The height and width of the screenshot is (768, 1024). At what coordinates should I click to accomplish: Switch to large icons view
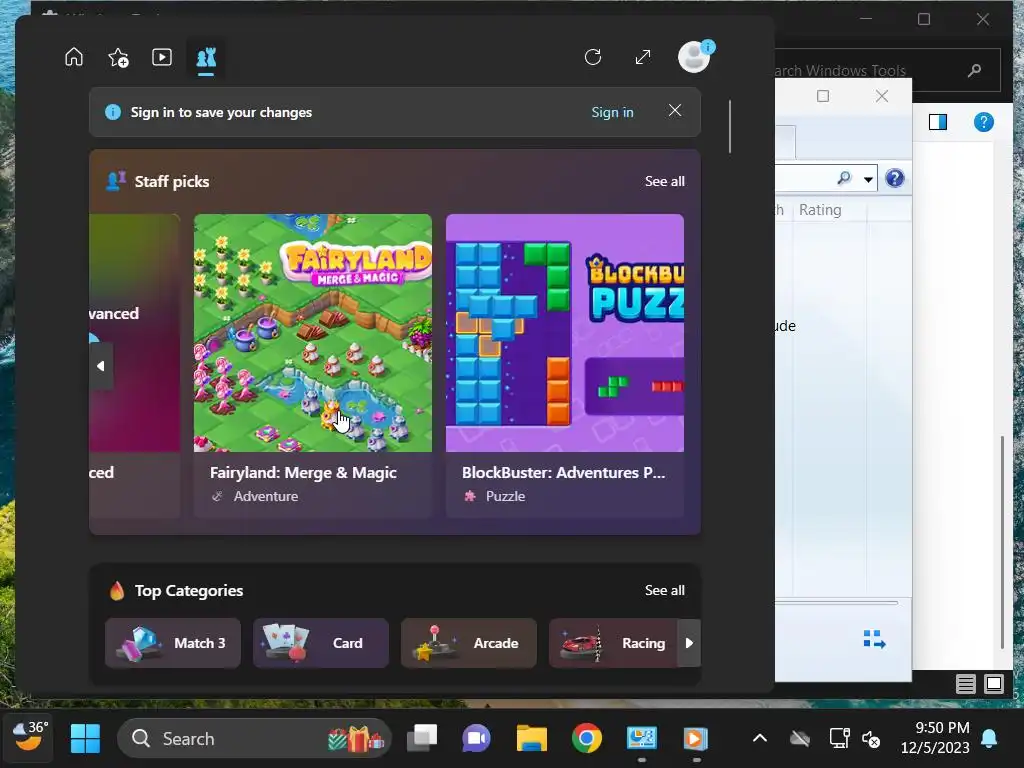tap(994, 684)
